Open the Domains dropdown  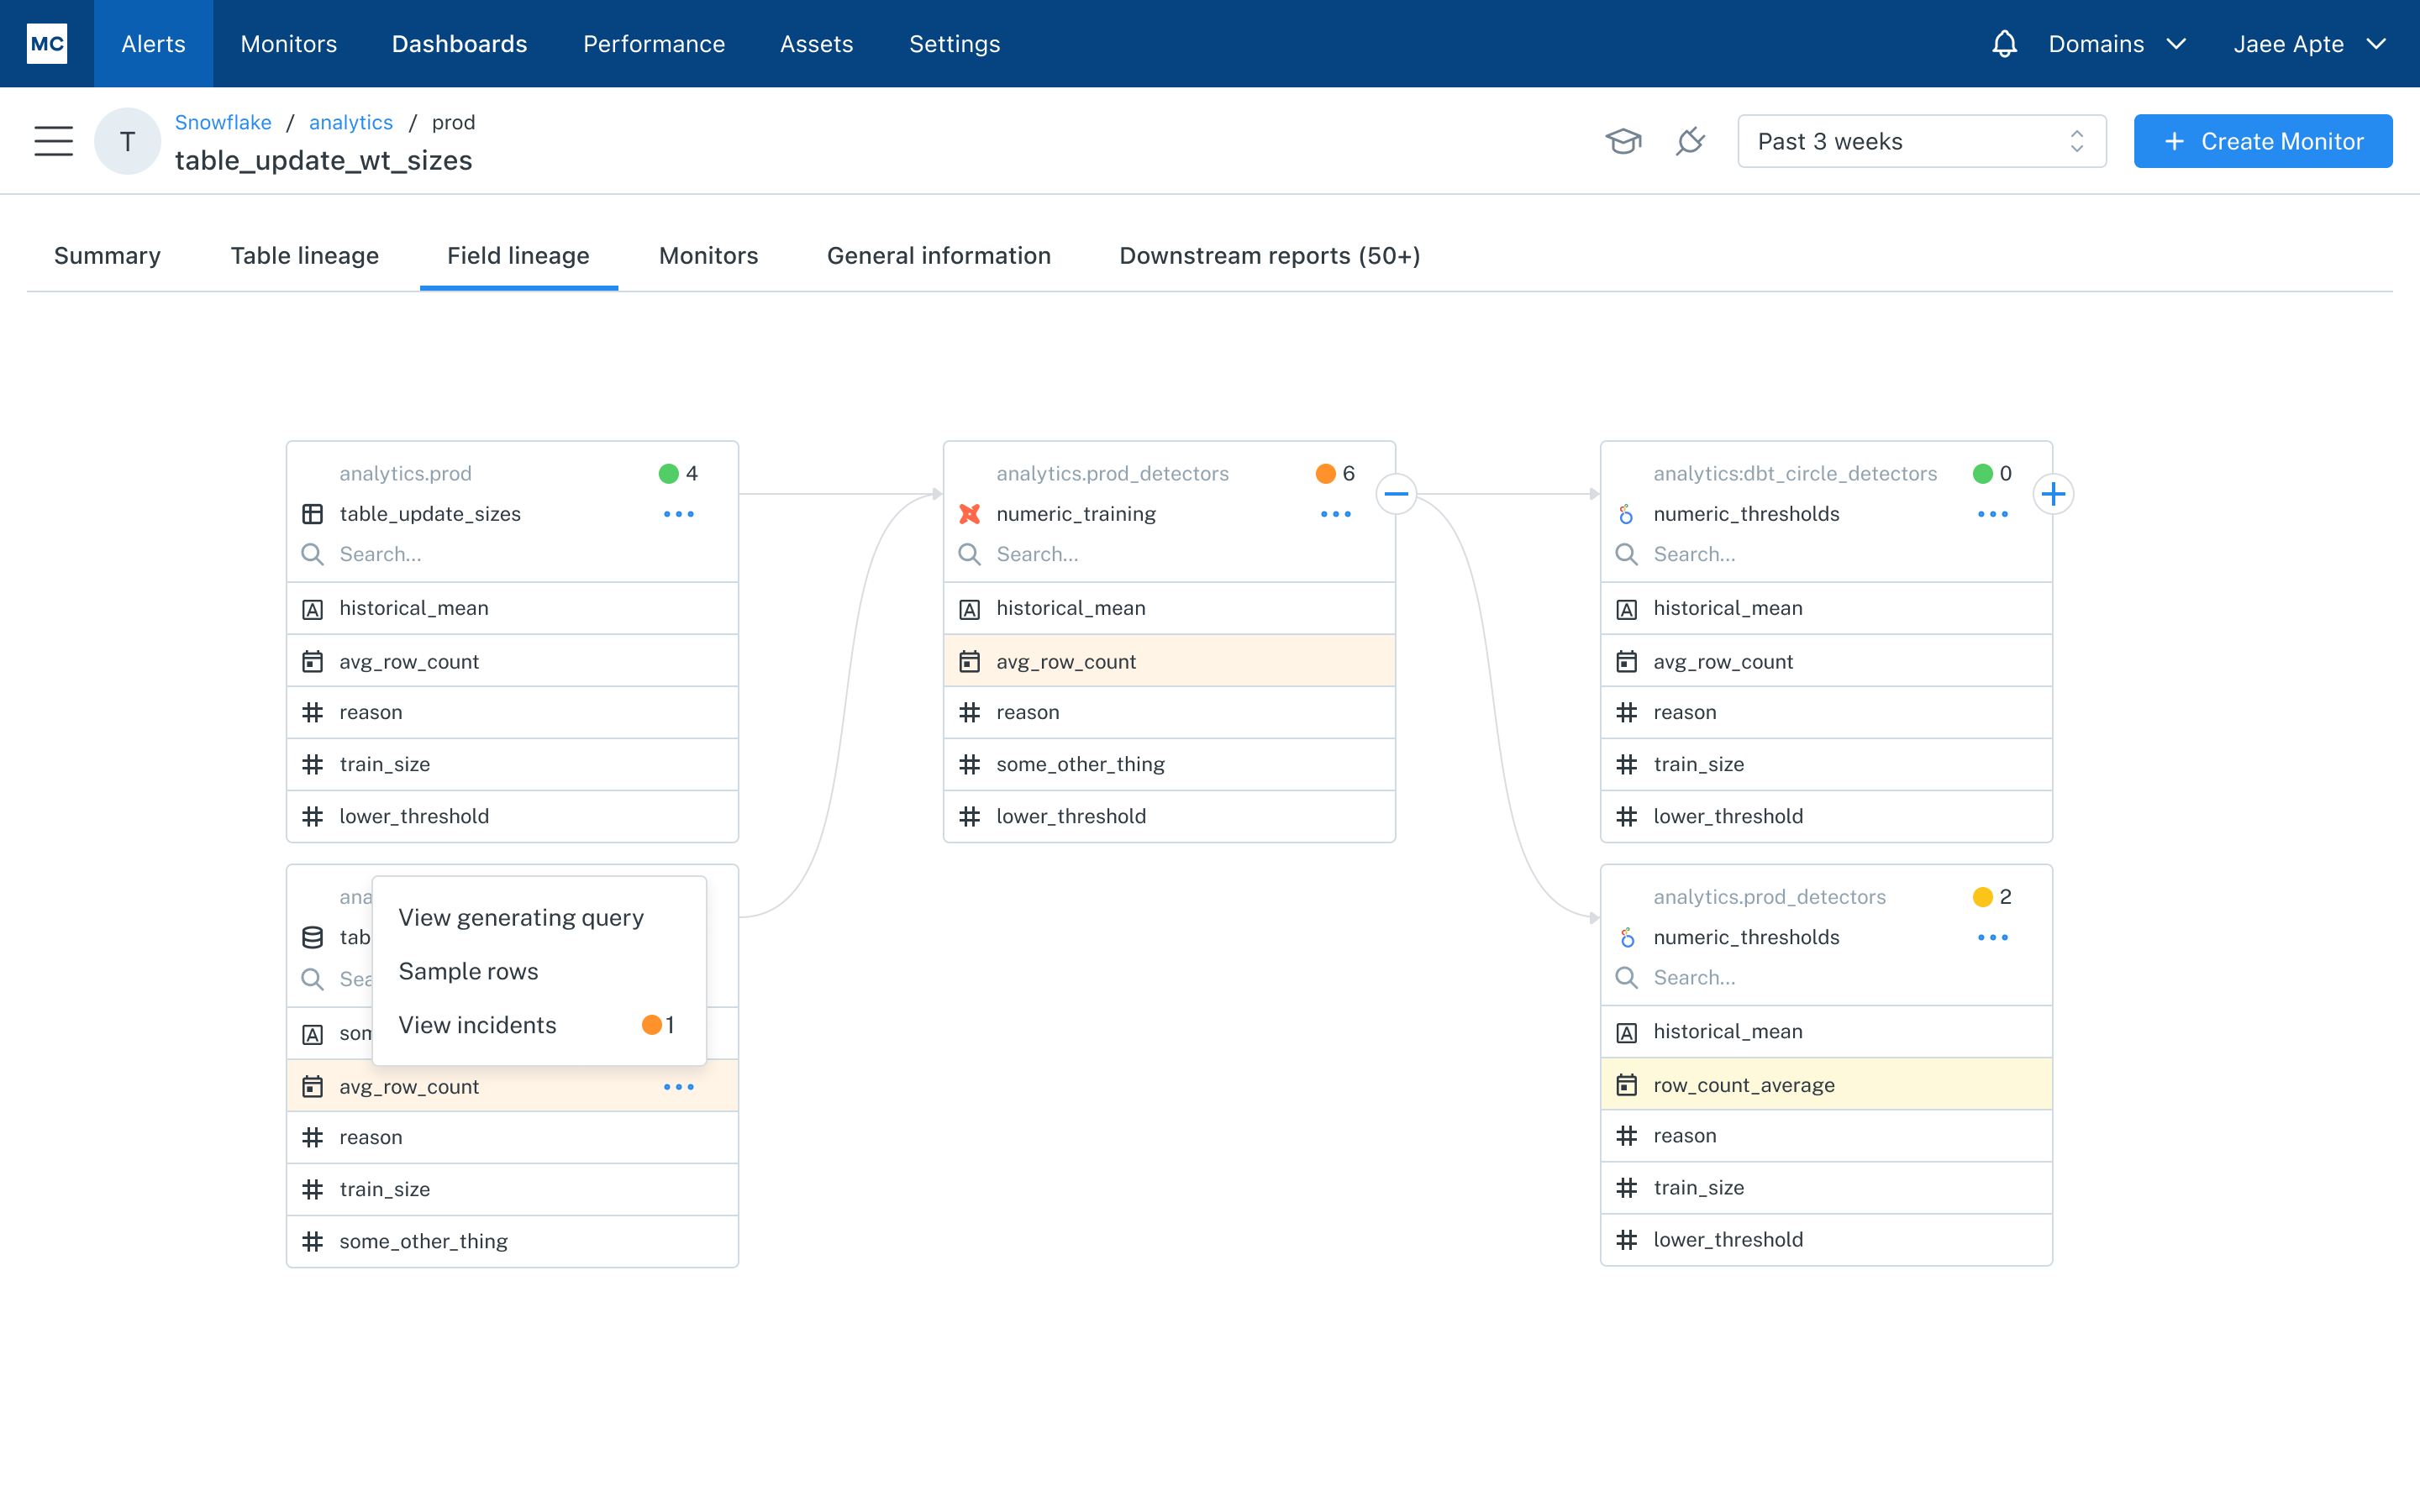tap(2117, 44)
